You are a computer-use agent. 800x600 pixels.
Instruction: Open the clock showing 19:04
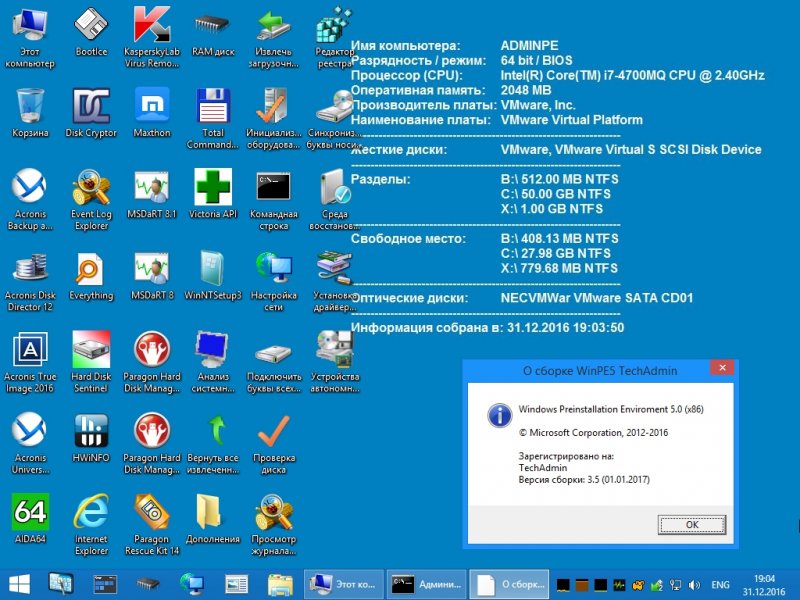click(764, 585)
